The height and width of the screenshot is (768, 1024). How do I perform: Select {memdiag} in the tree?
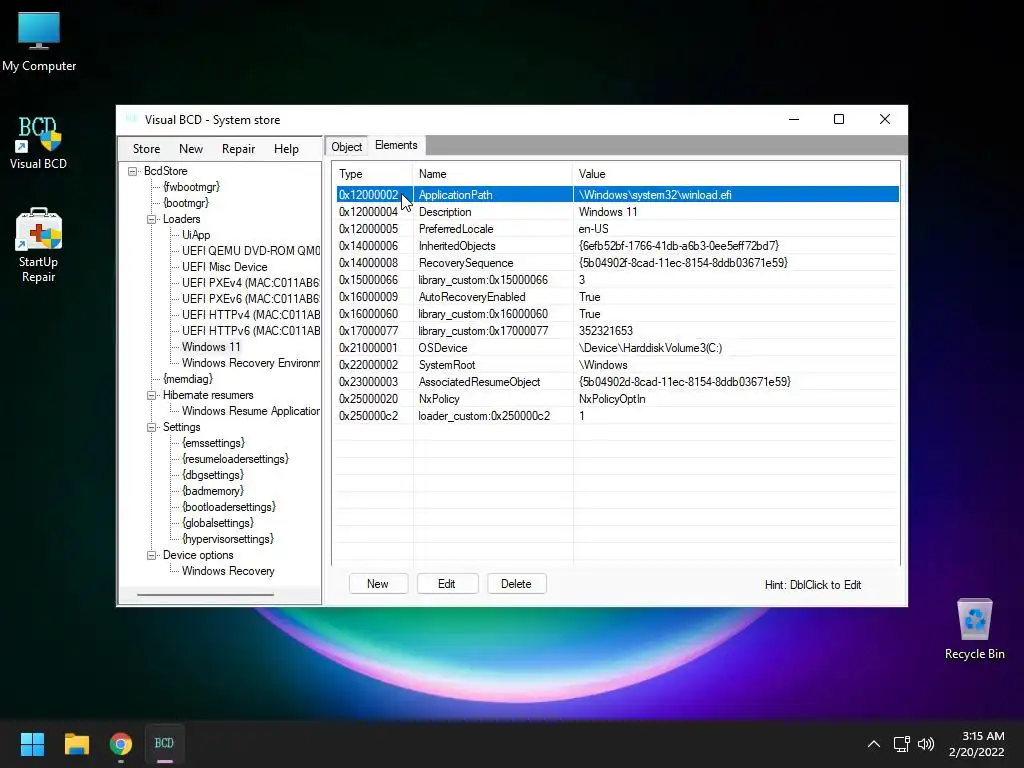coord(188,379)
